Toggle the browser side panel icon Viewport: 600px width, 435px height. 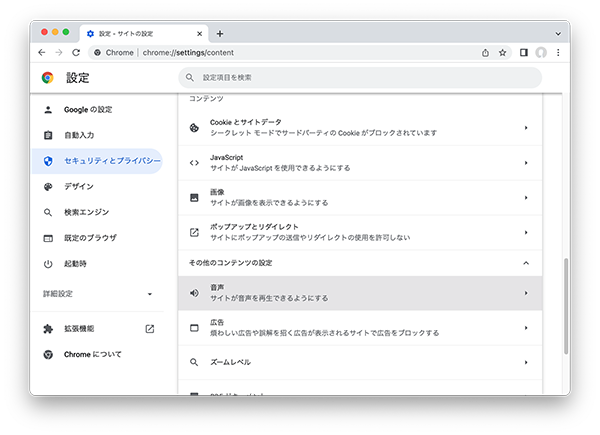coord(523,52)
